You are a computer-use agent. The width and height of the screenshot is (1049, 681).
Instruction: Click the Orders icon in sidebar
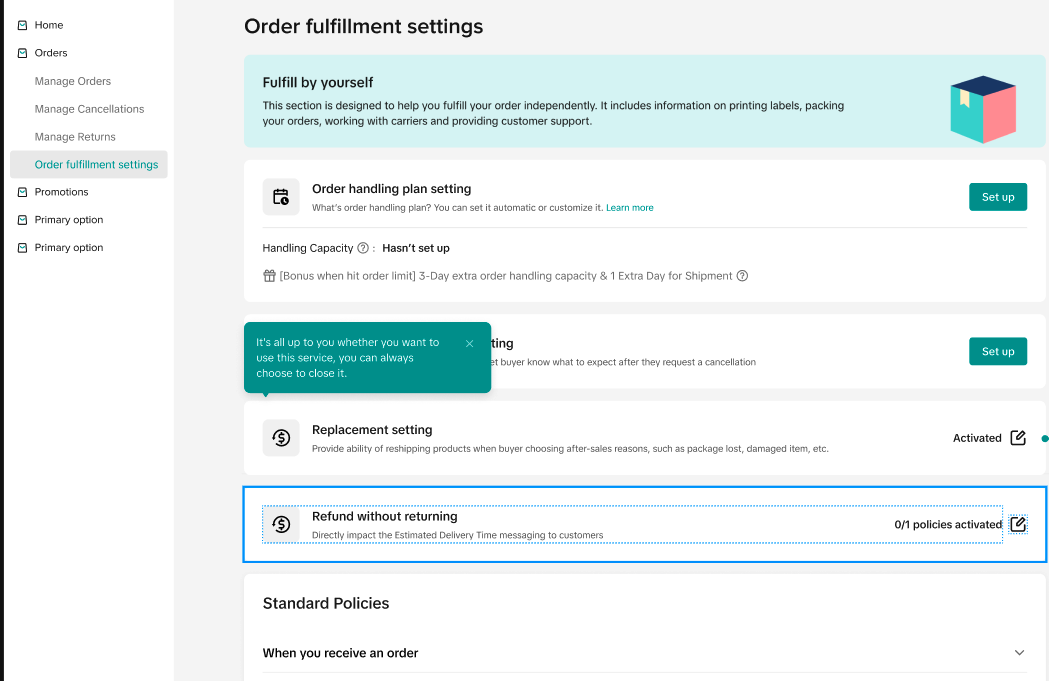23,53
